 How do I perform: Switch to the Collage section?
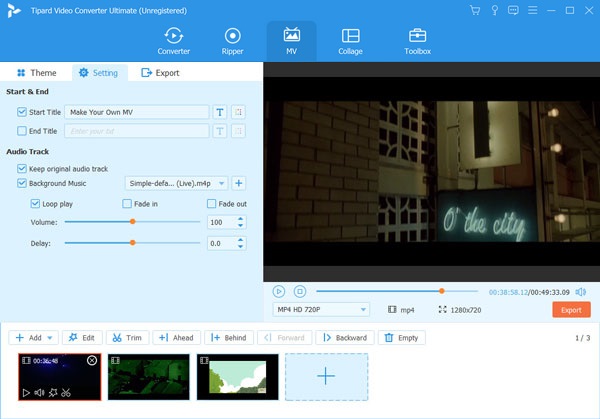(x=350, y=41)
